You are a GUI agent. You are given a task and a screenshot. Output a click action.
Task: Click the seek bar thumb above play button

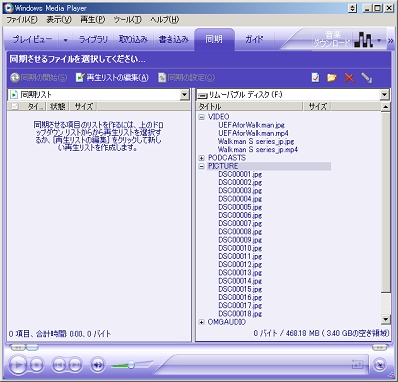point(32,348)
